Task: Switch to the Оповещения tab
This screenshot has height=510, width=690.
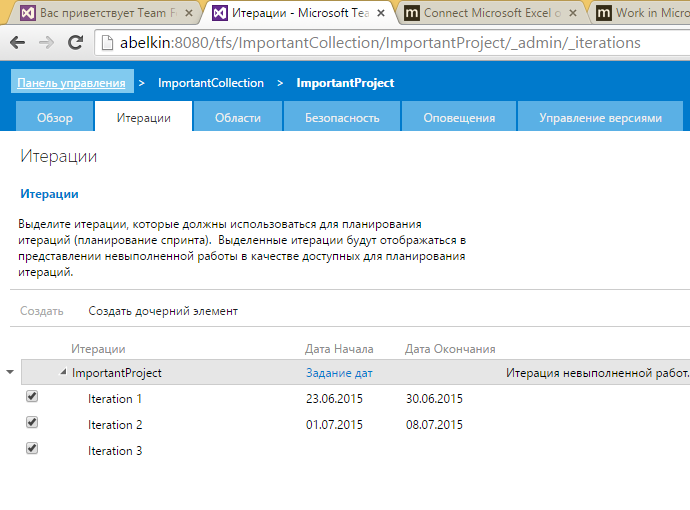Action: [459, 116]
